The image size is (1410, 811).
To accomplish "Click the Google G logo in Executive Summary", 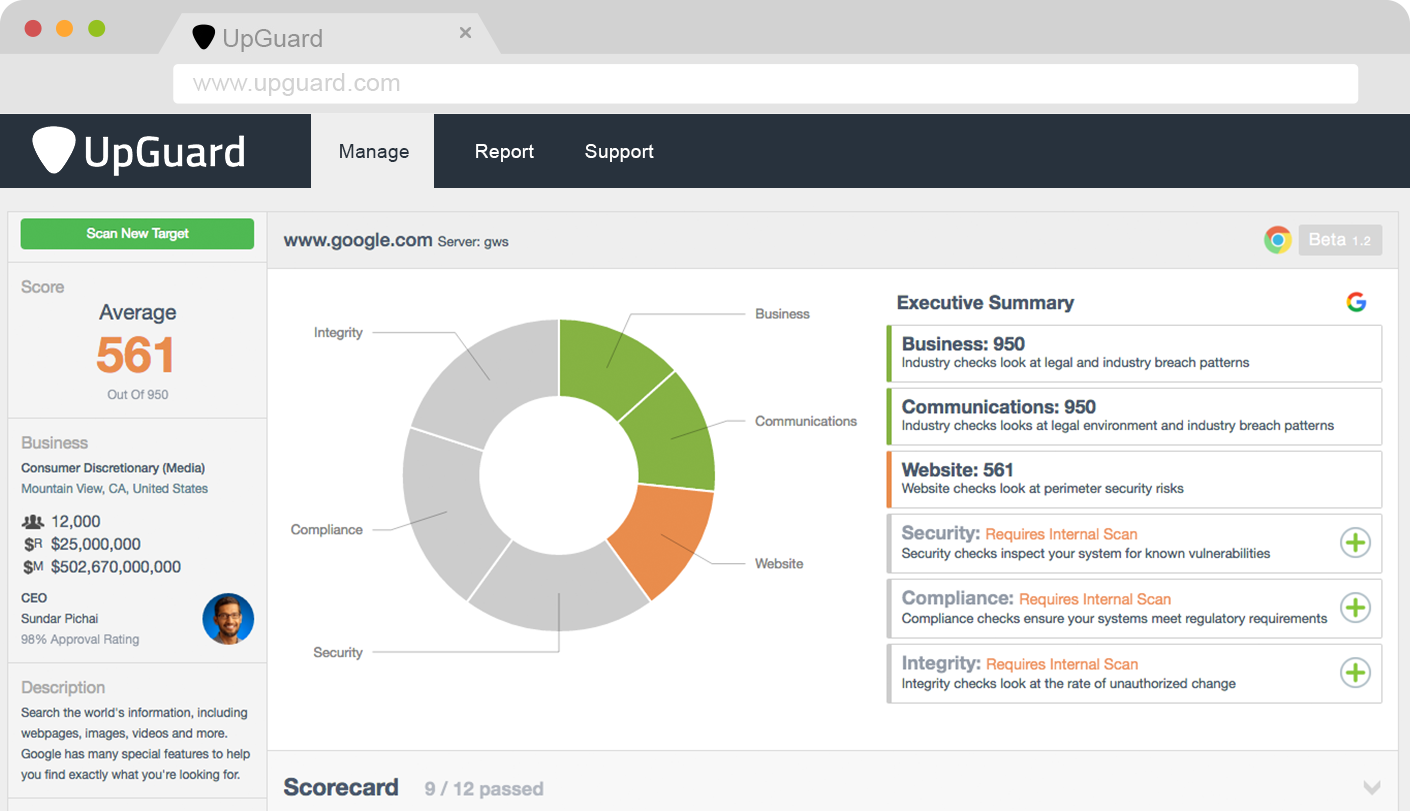I will coord(1356,302).
